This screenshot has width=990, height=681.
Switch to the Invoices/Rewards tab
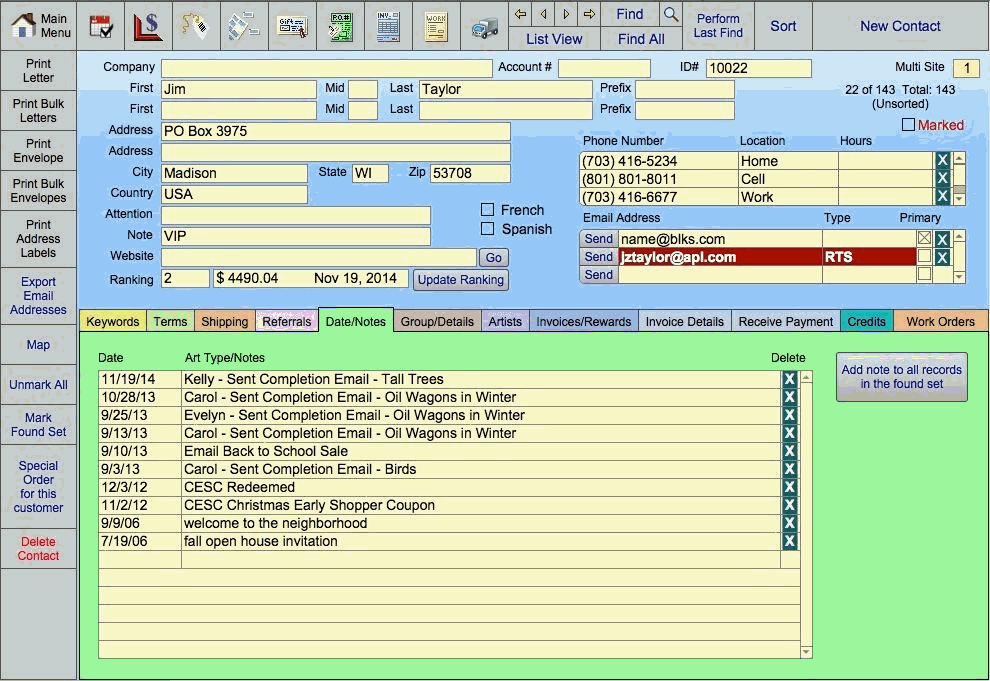pos(583,321)
